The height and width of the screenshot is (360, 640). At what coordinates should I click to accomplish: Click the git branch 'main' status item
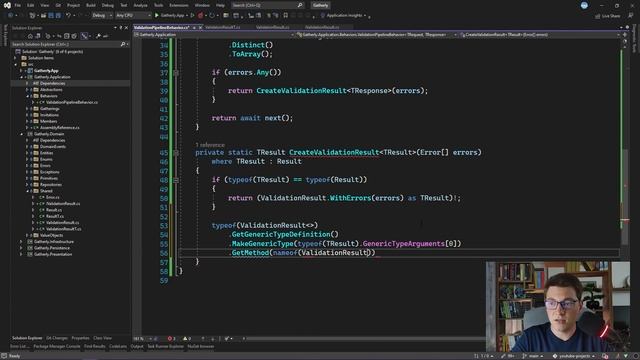tap(532, 356)
